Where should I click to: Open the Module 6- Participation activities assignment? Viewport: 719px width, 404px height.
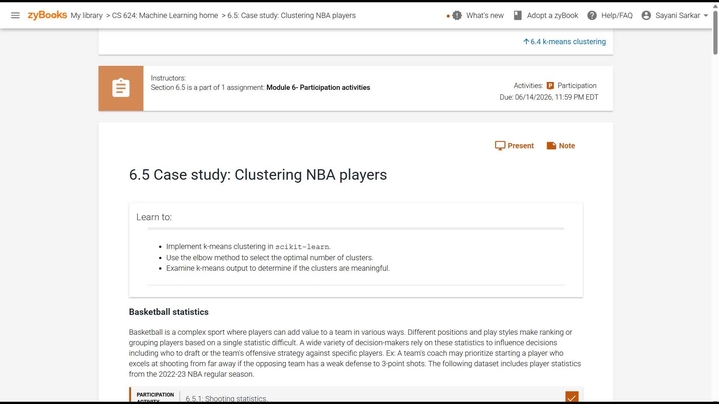pyautogui.click(x=318, y=88)
